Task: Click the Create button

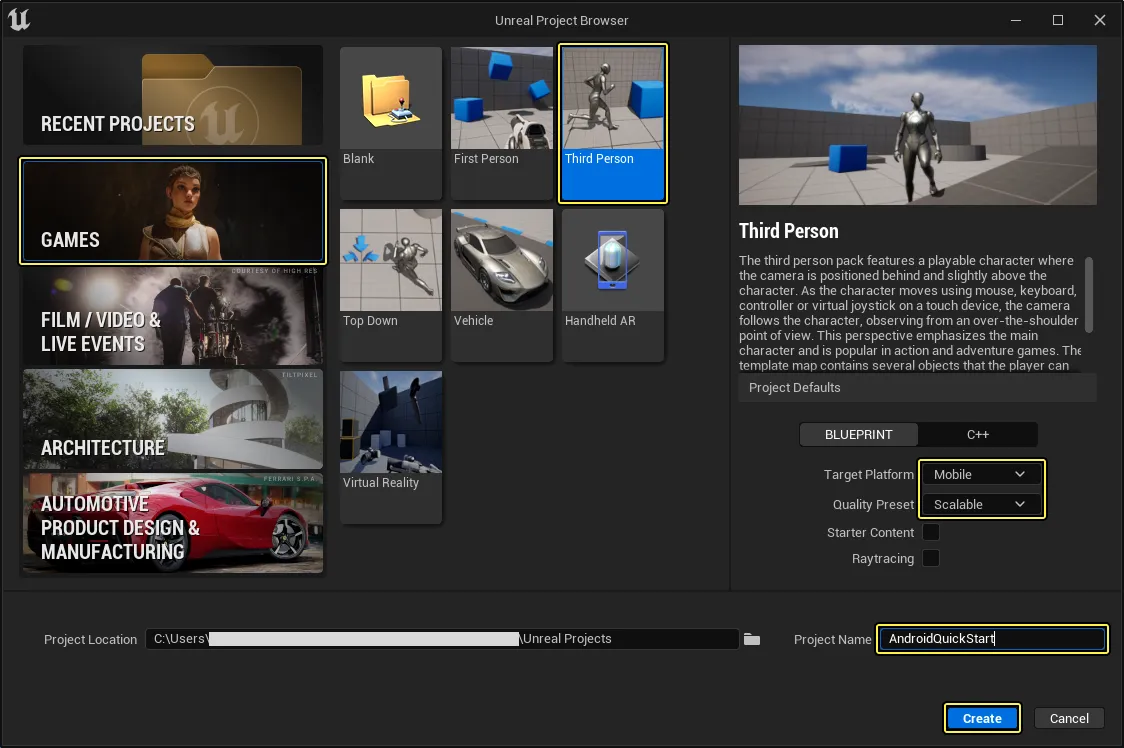Action: pyautogui.click(x=982, y=719)
